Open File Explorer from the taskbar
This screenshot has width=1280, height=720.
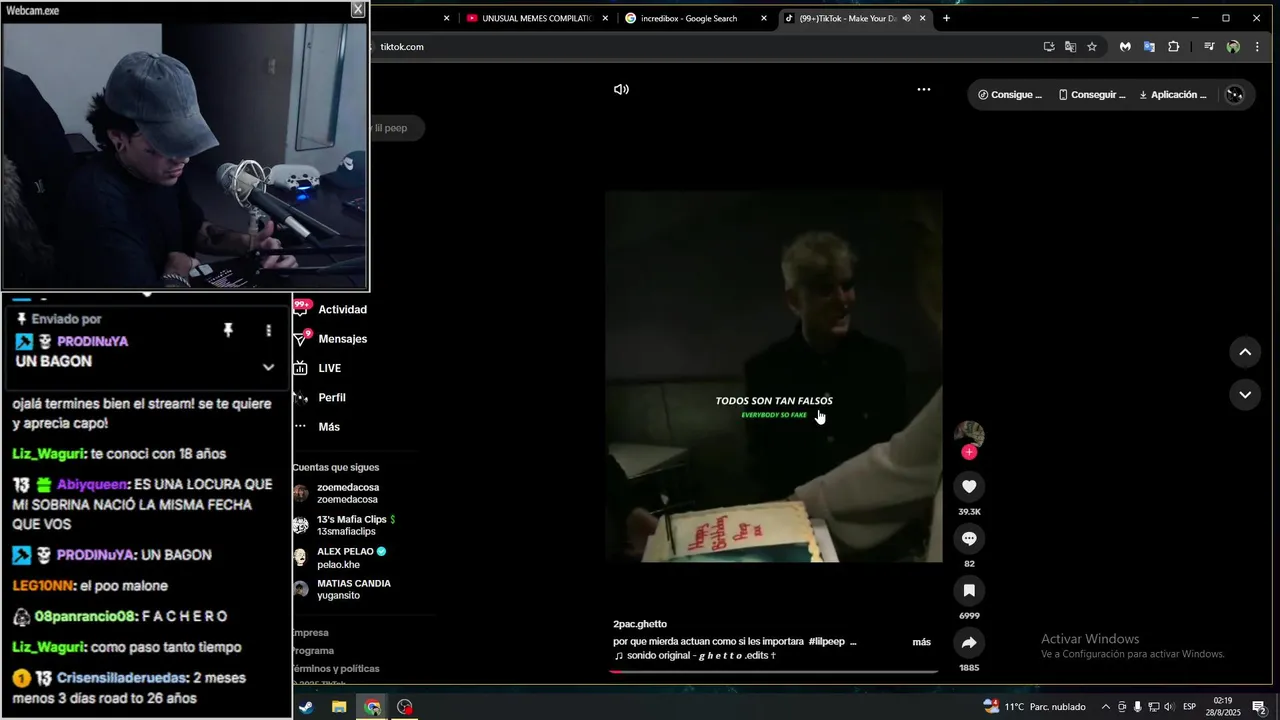point(339,707)
